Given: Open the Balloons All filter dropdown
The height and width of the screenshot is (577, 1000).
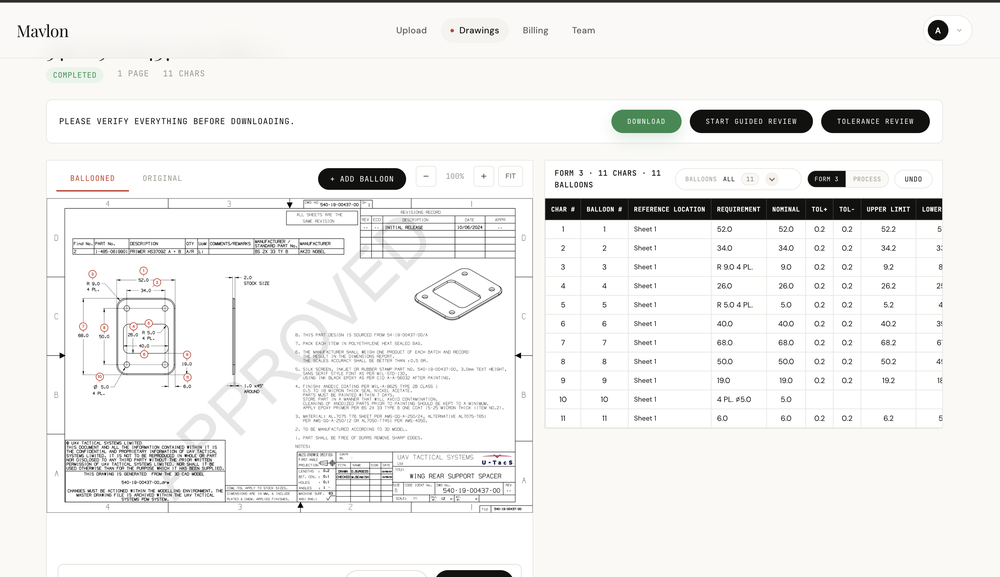Looking at the screenshot, I should tap(738, 179).
